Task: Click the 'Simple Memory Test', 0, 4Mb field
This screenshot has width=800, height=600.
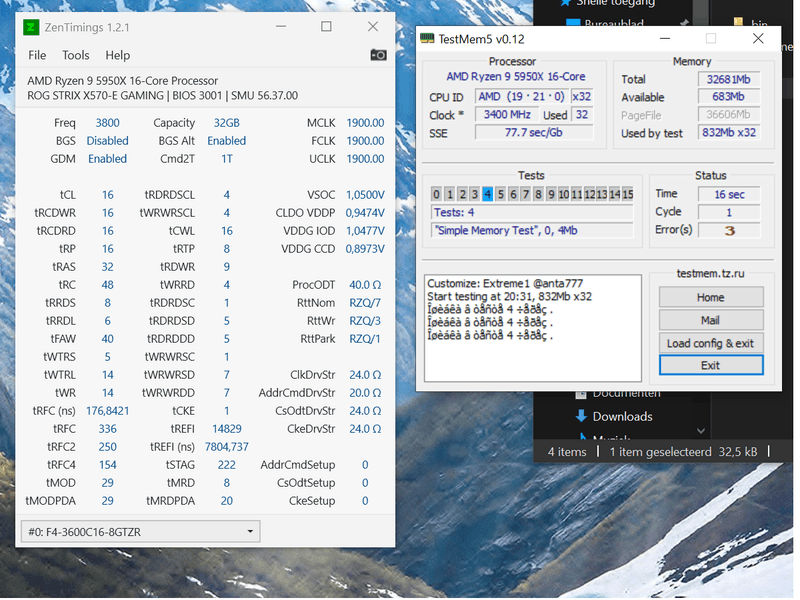Action: tap(532, 231)
